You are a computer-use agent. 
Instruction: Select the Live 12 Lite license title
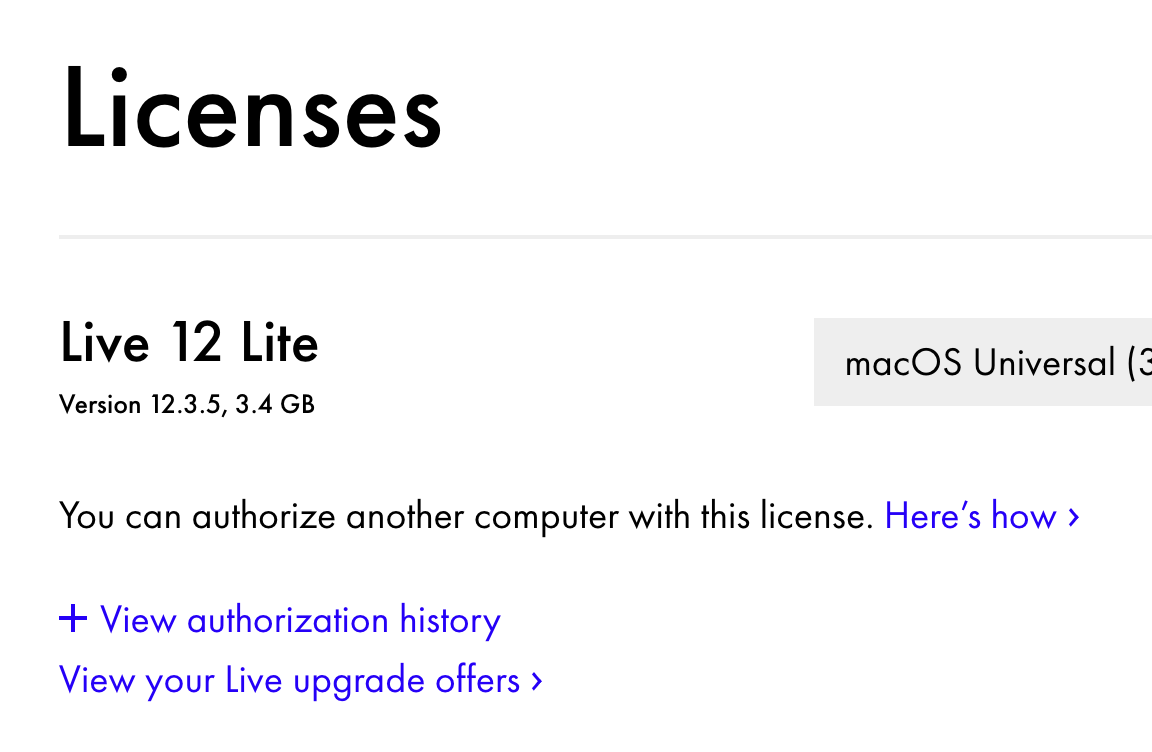click(x=189, y=343)
